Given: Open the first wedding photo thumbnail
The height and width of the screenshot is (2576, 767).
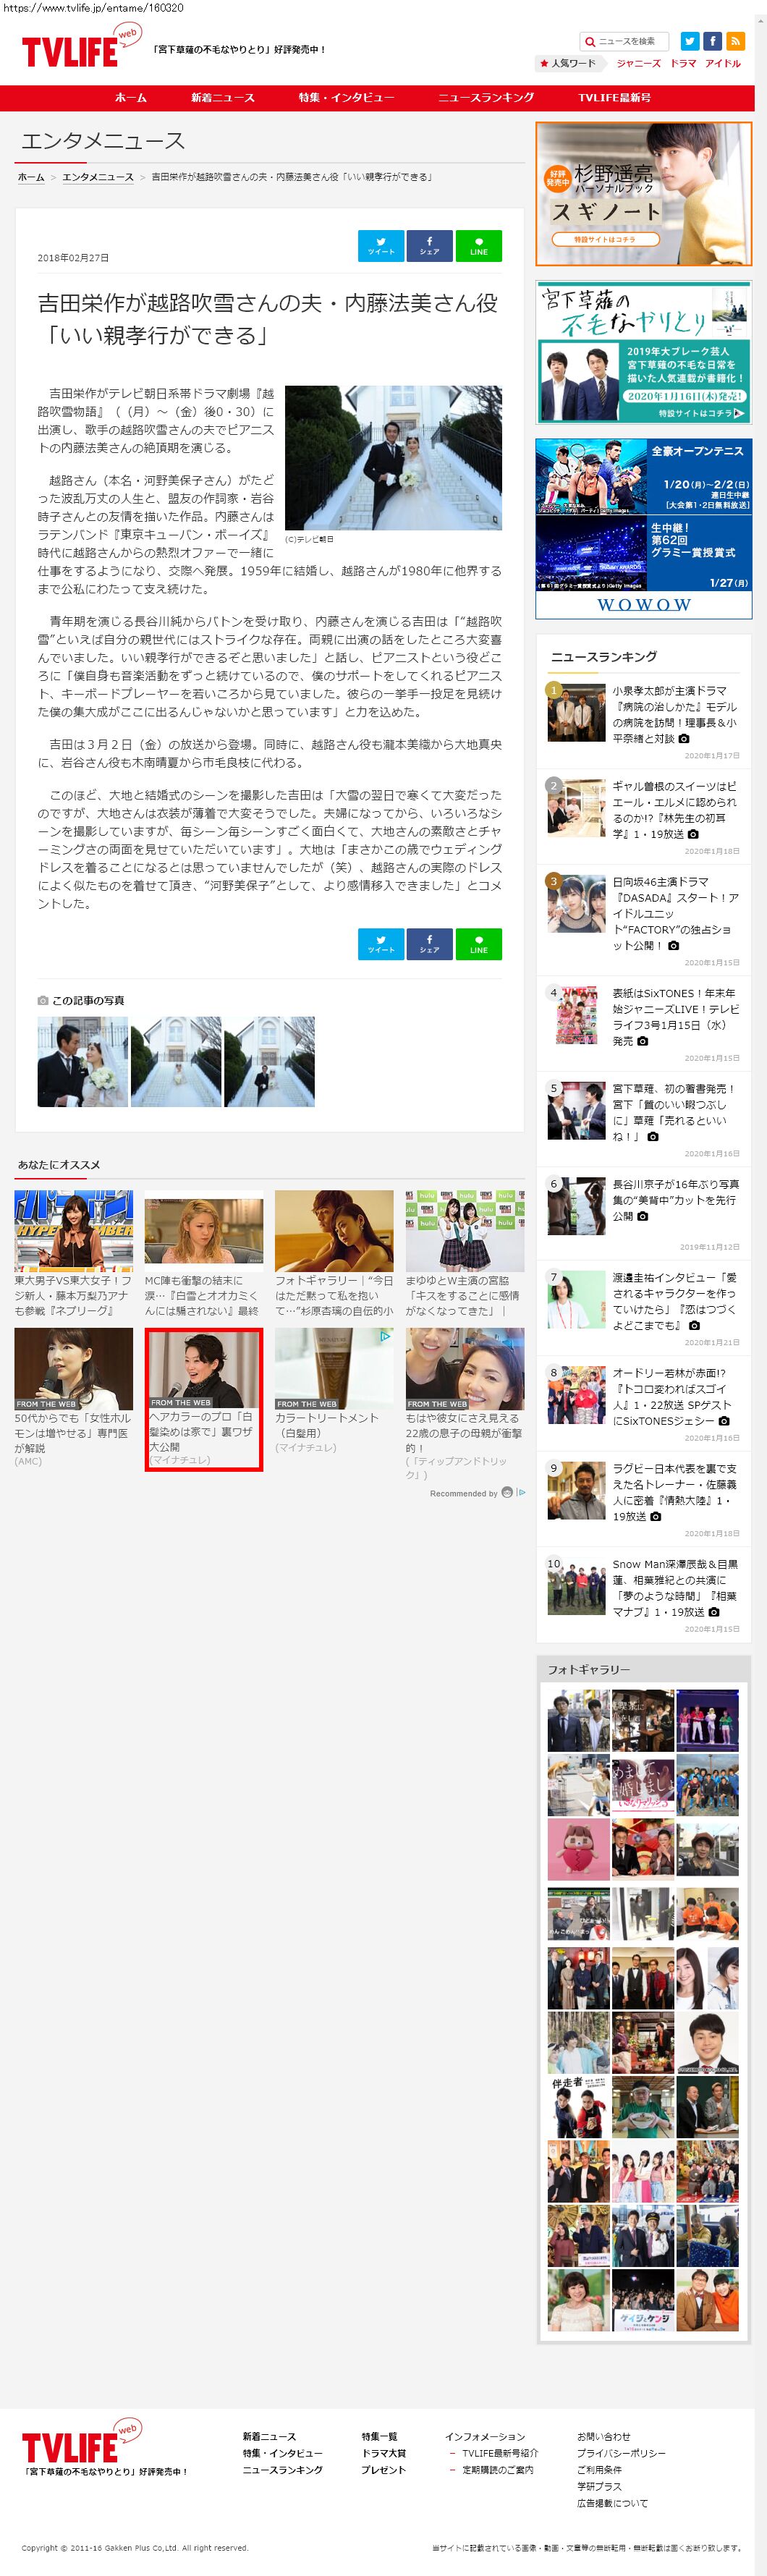Looking at the screenshot, I should 83,1062.
